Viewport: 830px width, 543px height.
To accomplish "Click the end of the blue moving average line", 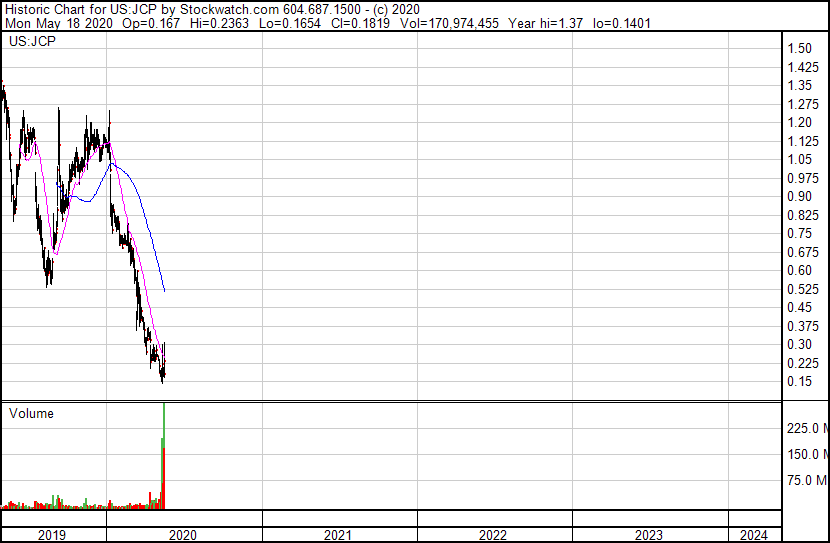I will pos(165,291).
